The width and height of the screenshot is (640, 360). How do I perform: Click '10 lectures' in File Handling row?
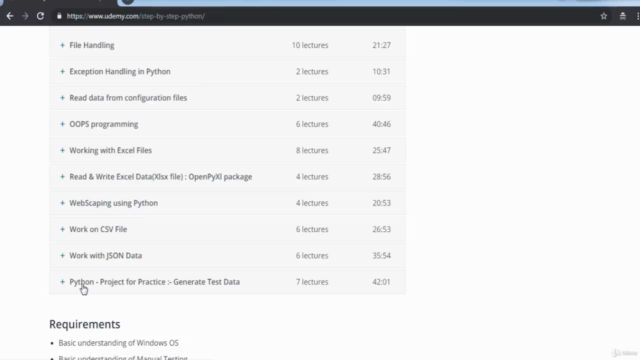(310, 45)
